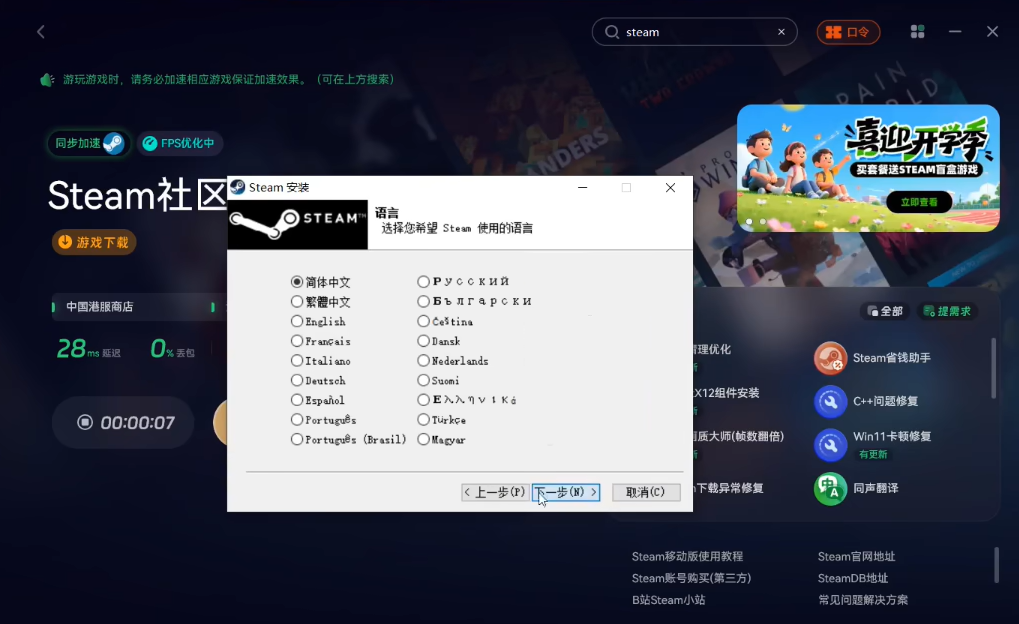This screenshot has height=624, width=1019.
Task: Click the steam search input field
Action: (695, 32)
